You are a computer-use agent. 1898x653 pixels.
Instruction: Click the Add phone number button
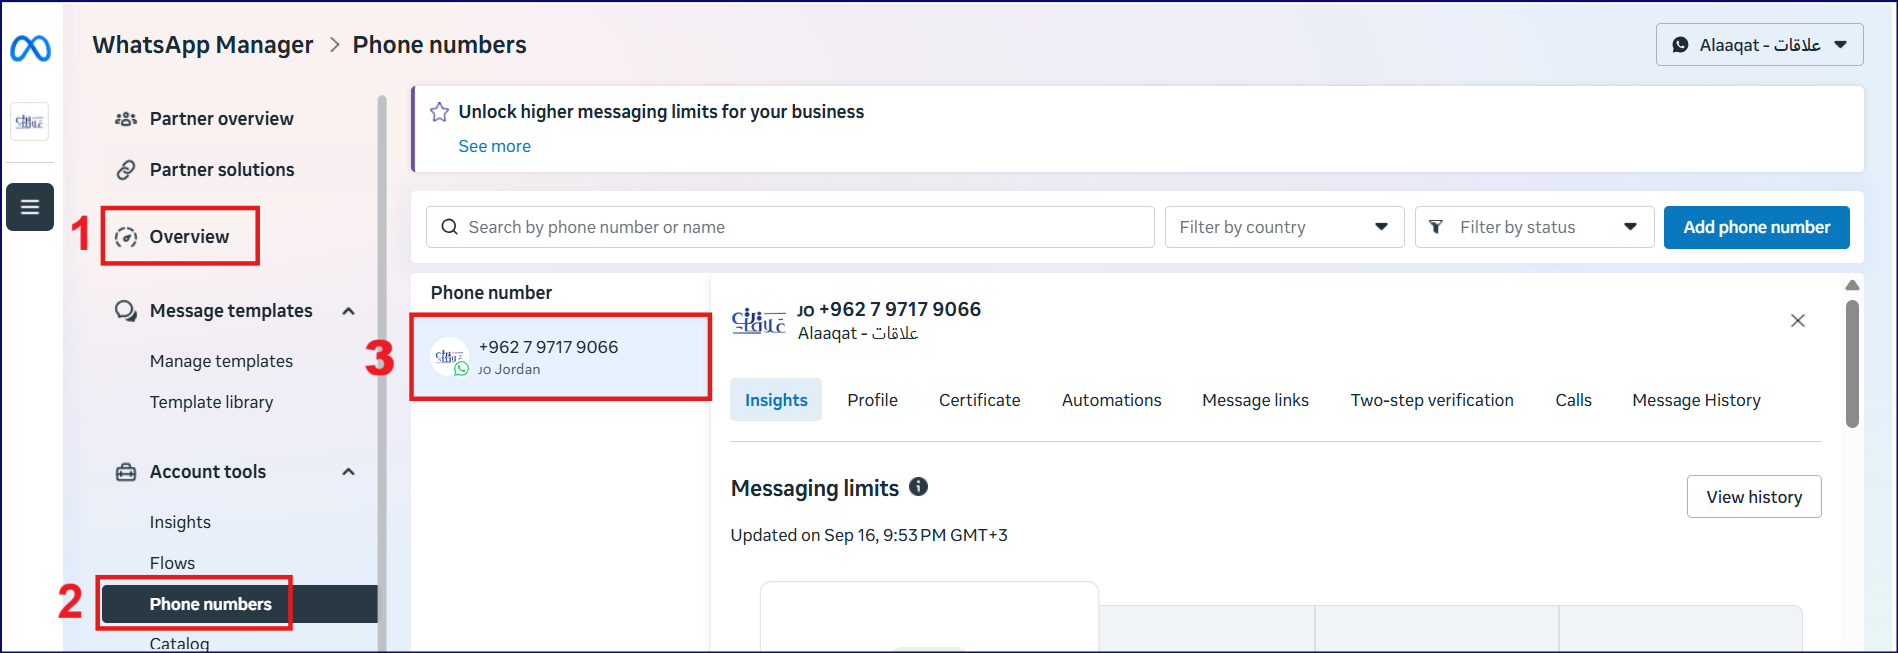tap(1757, 227)
